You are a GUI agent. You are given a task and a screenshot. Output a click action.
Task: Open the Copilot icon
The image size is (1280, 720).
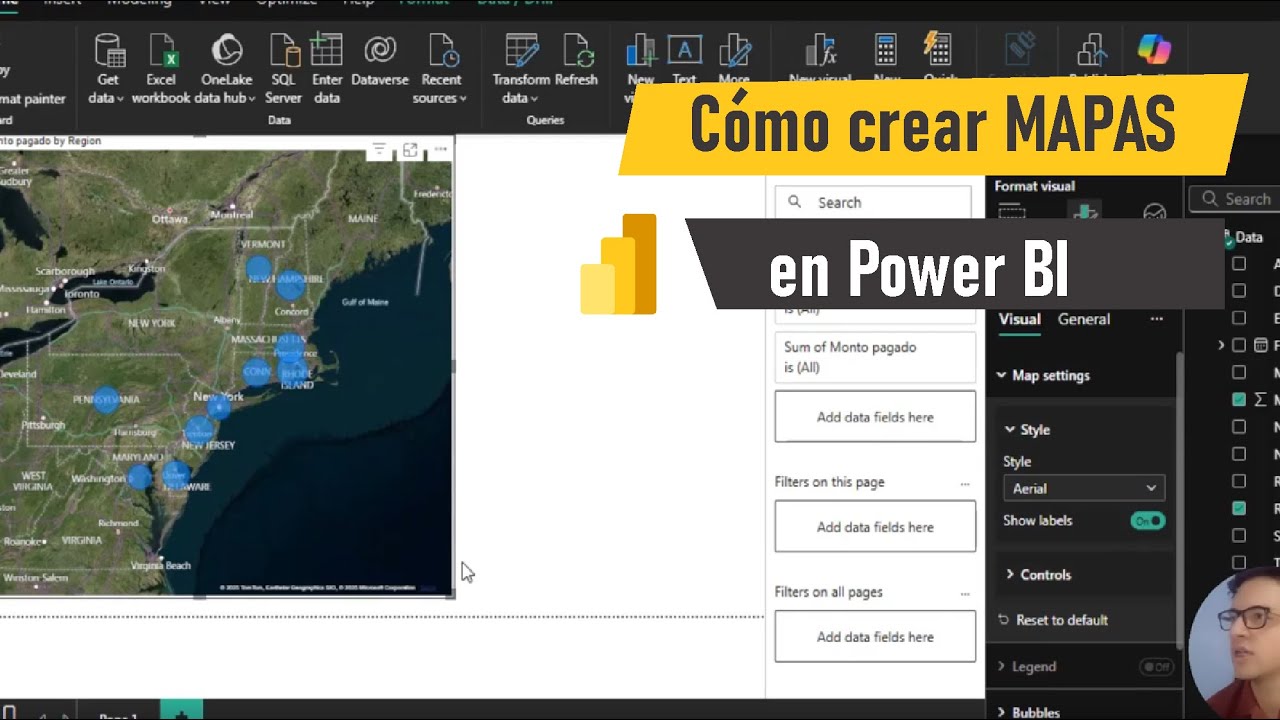pos(1154,48)
